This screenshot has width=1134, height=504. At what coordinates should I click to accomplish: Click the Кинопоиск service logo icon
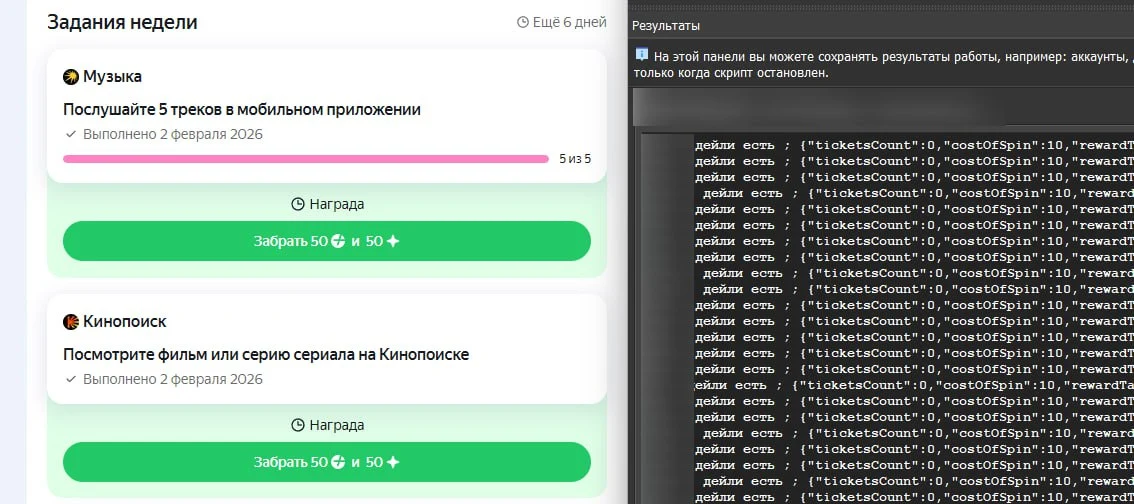[x=71, y=322]
